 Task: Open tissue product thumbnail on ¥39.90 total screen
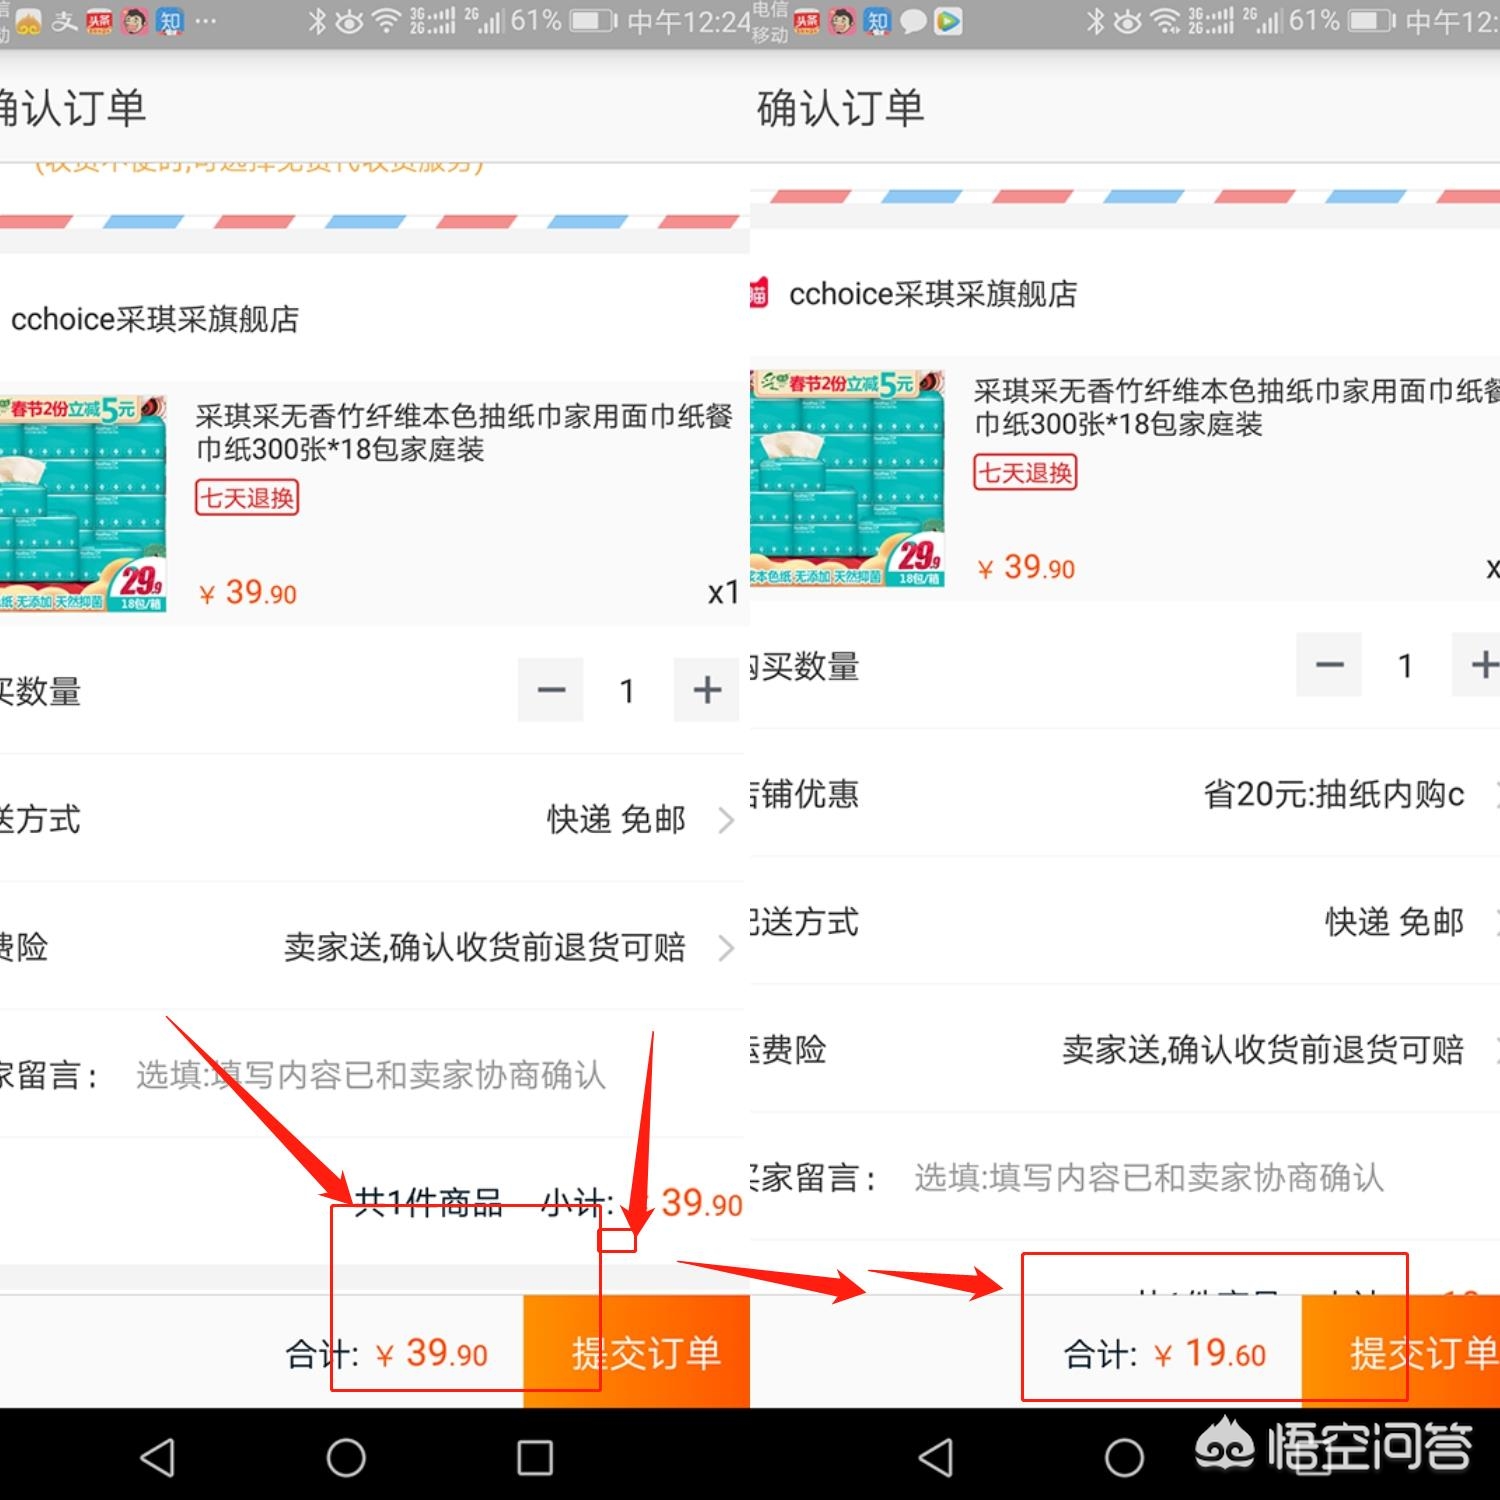click(x=83, y=504)
